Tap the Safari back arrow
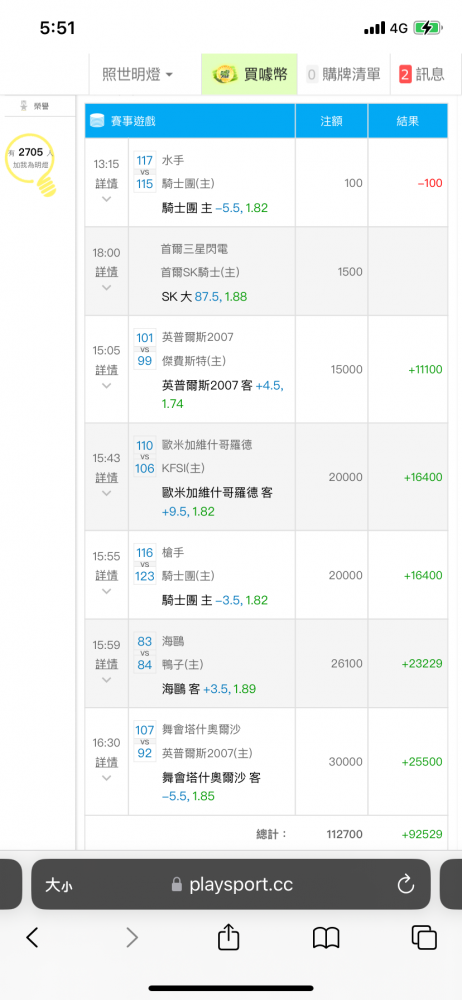 click(33, 937)
